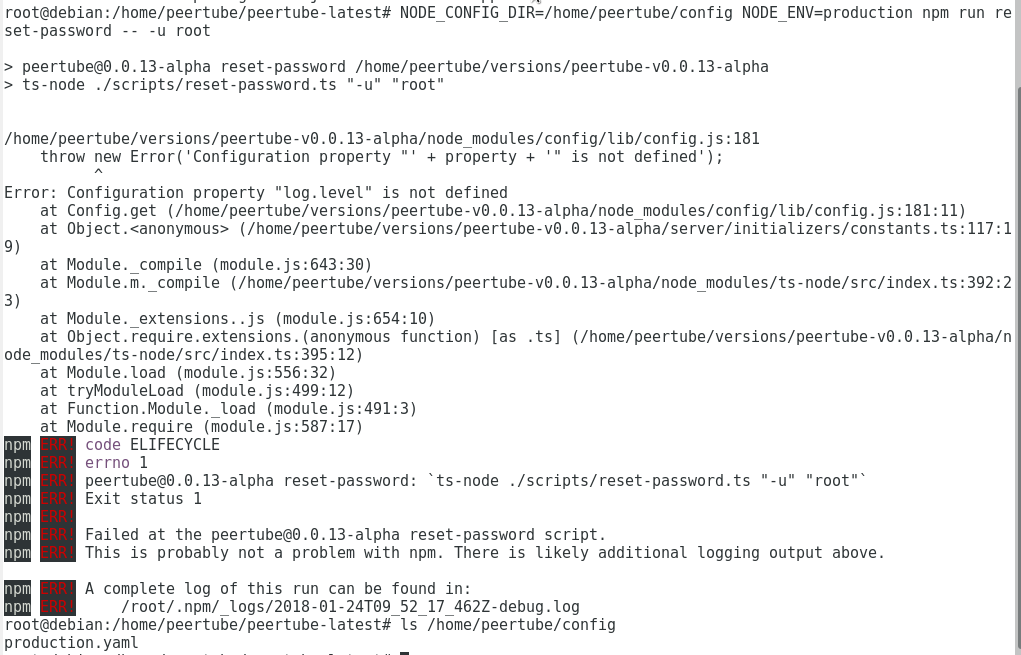Click the config.js:181 file path line
The height and width of the screenshot is (655, 1021).
(x=382, y=139)
